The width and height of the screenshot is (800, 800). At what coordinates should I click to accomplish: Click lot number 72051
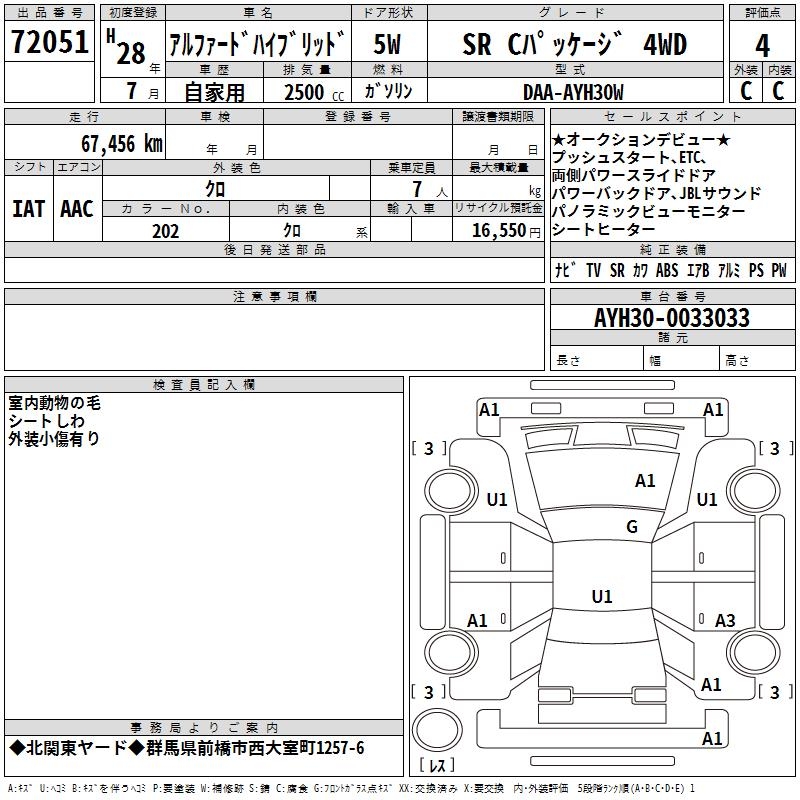pos(50,42)
